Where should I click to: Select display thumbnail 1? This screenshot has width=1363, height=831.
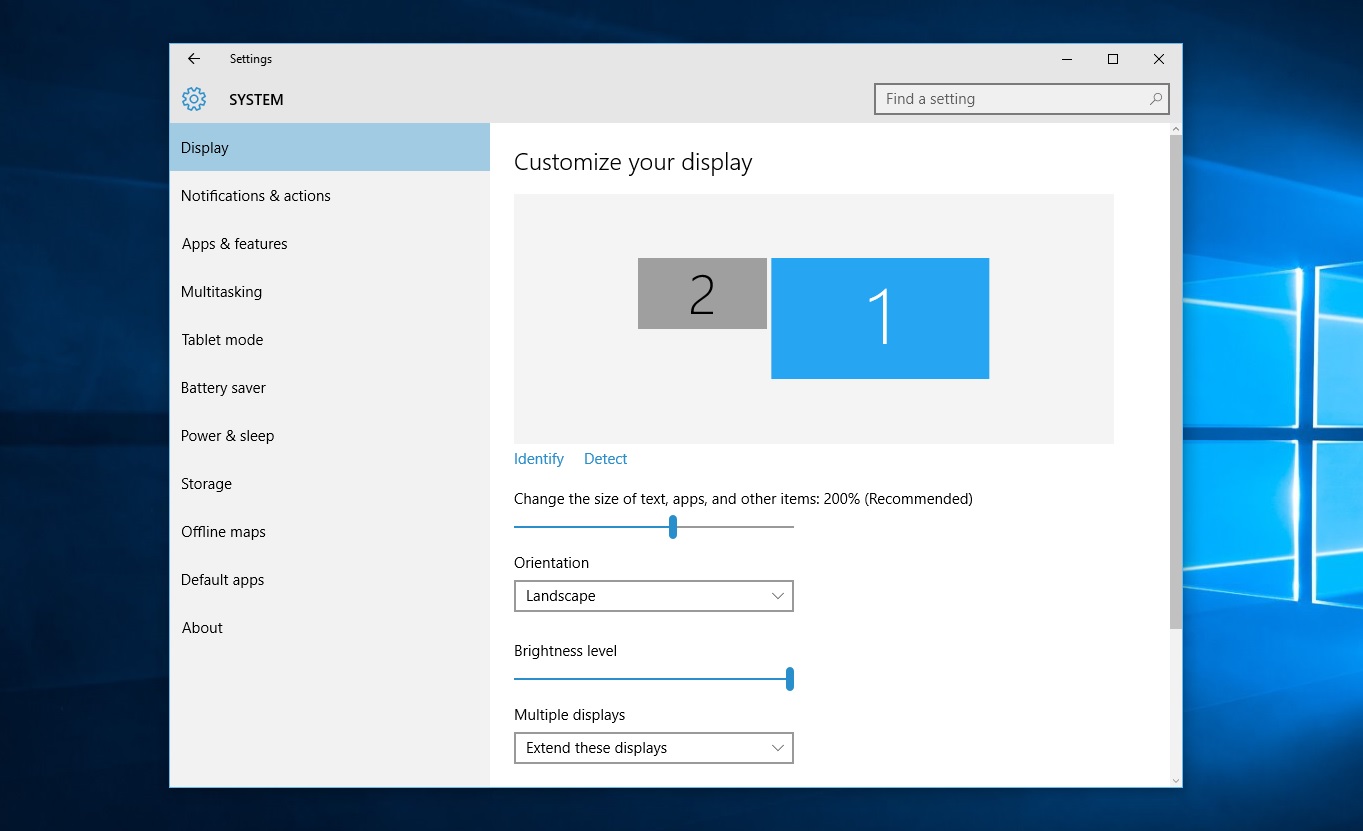(879, 318)
